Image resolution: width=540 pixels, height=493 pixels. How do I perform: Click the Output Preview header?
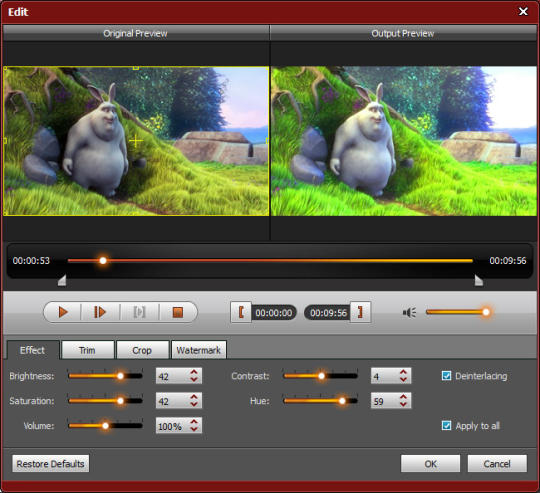(x=403, y=33)
